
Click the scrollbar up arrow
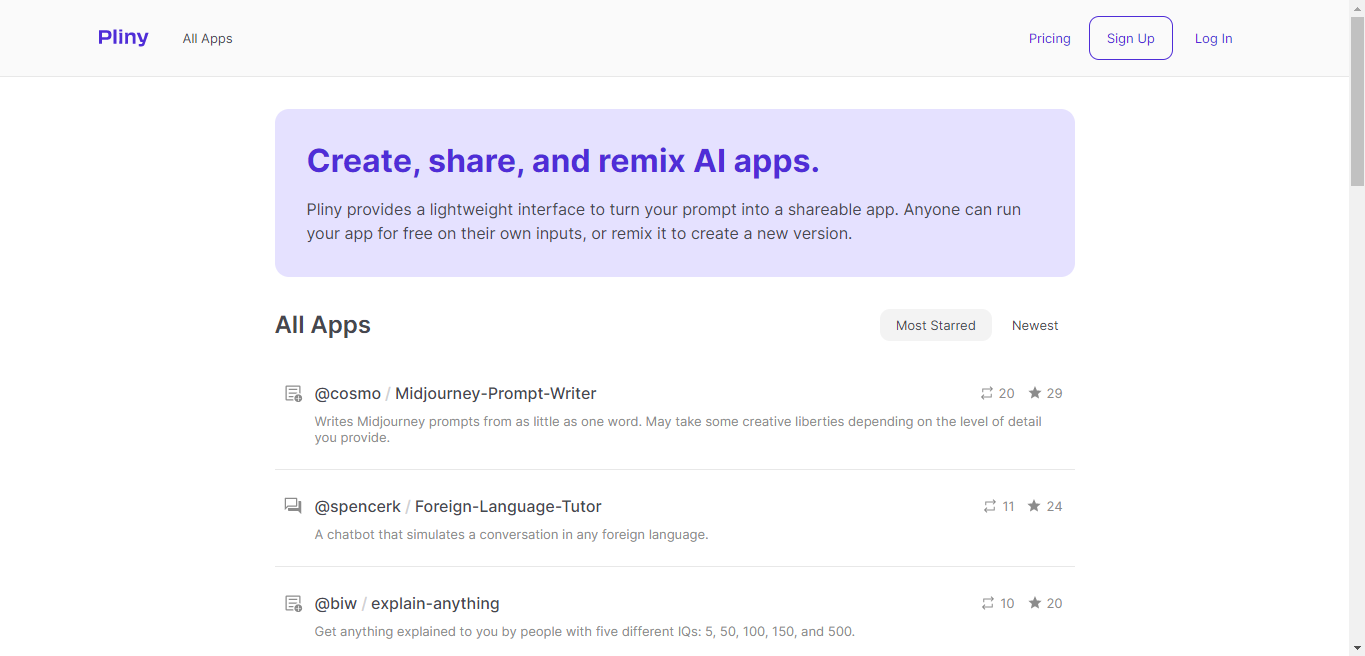pos(1357,8)
